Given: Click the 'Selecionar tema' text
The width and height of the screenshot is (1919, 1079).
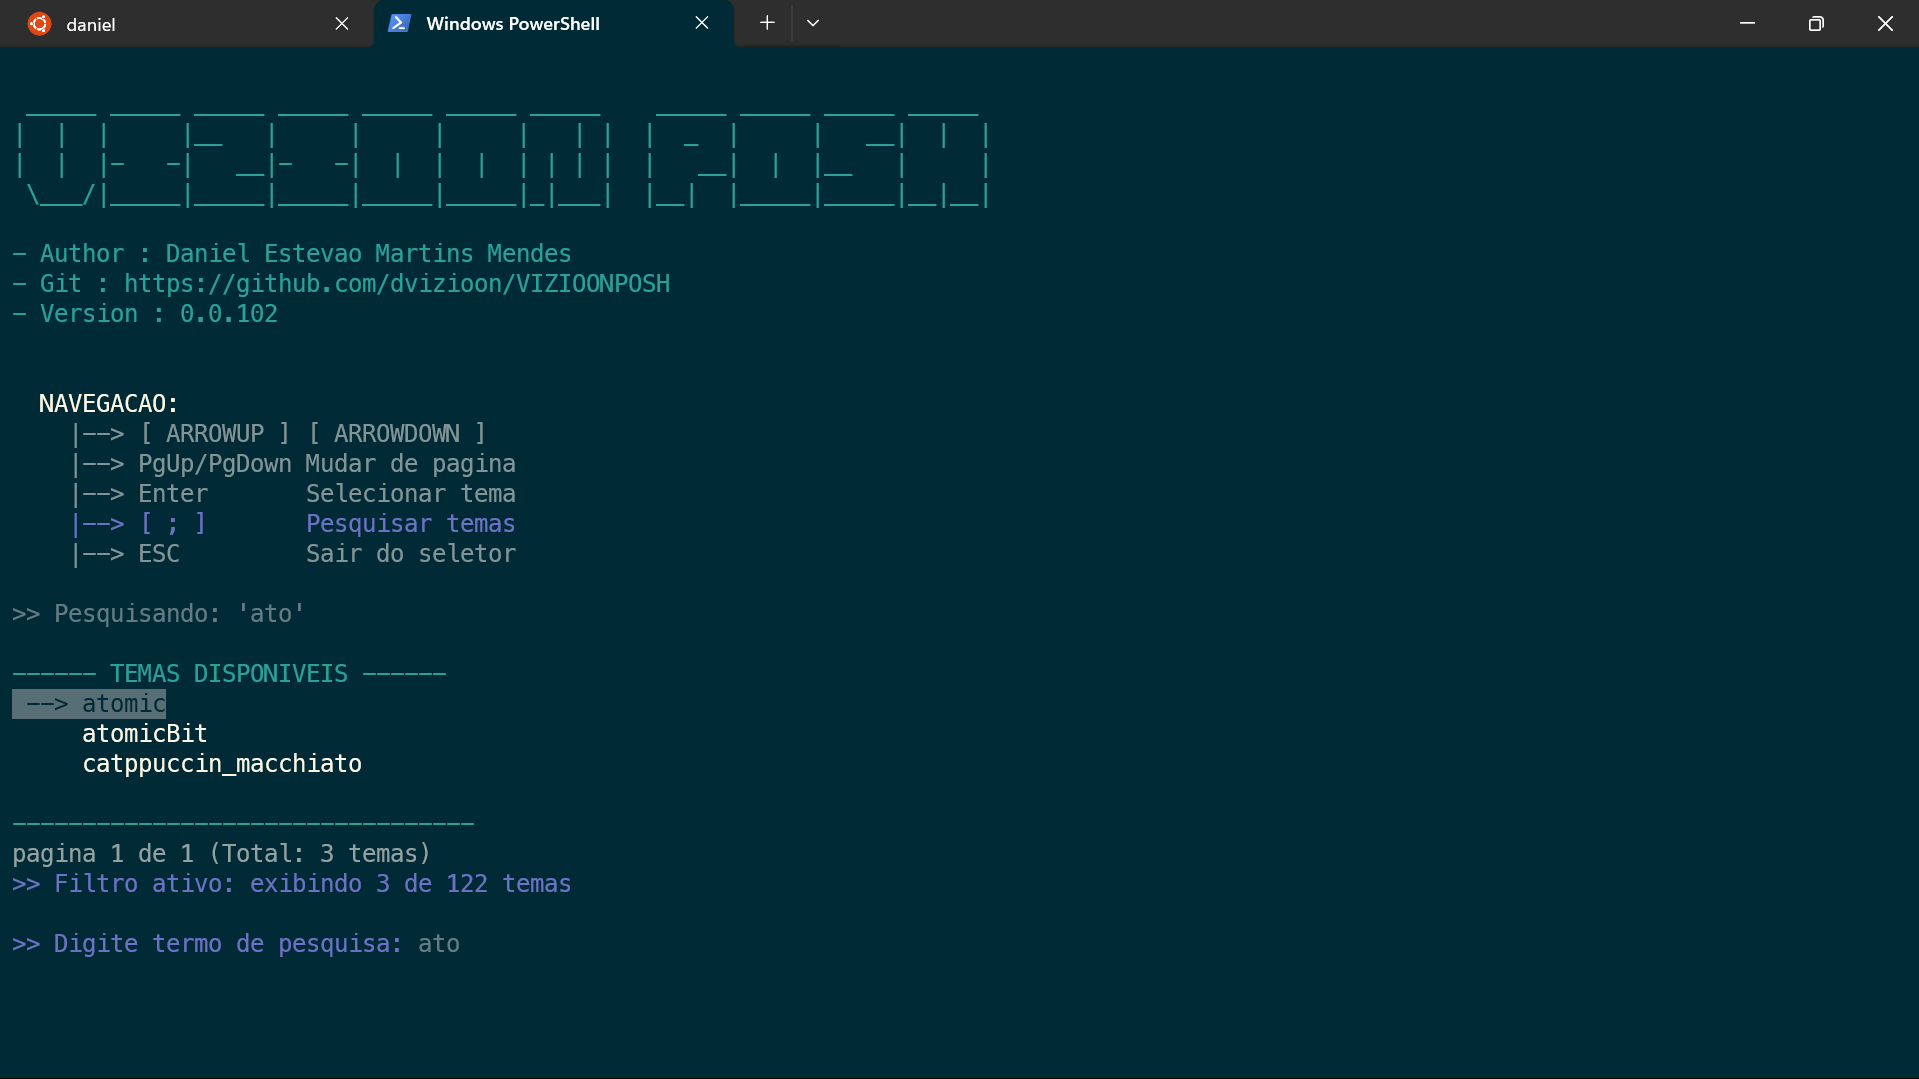Looking at the screenshot, I should coord(411,494).
